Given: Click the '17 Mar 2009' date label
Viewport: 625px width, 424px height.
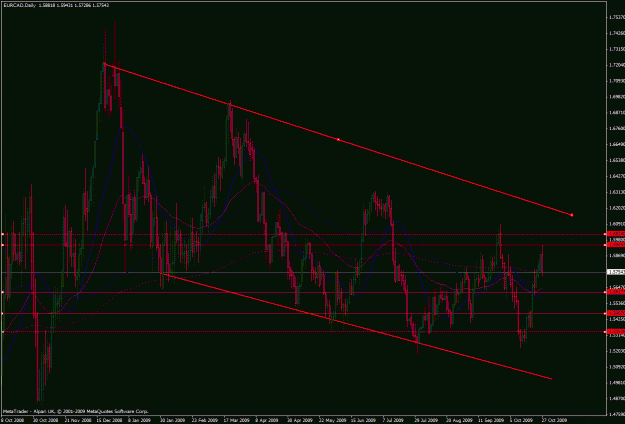Looking at the screenshot, I should click(x=236, y=420).
